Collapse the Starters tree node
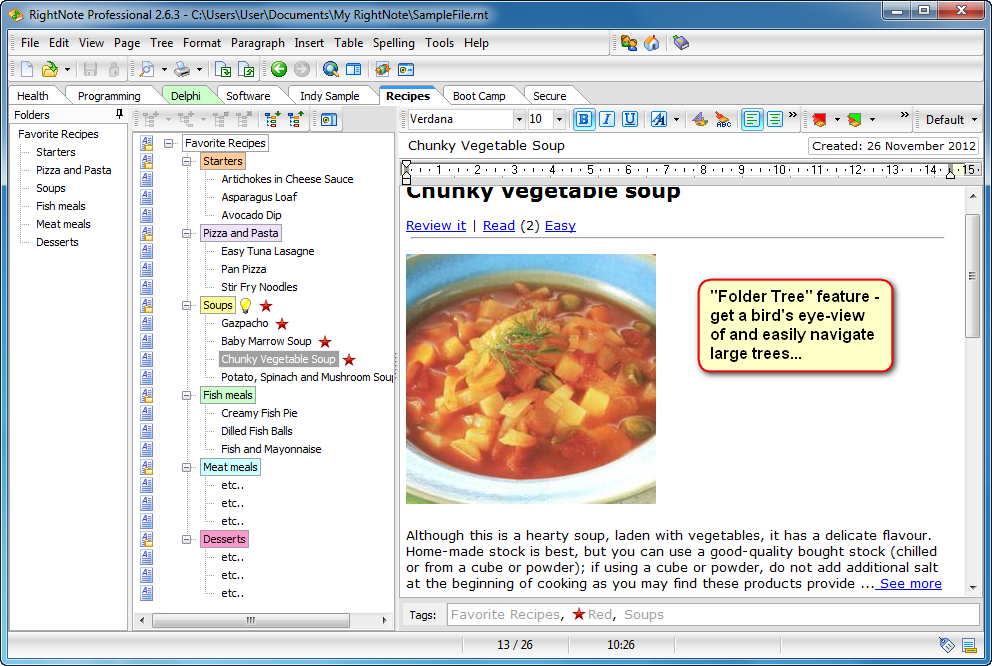The image size is (992, 666). pos(187,161)
